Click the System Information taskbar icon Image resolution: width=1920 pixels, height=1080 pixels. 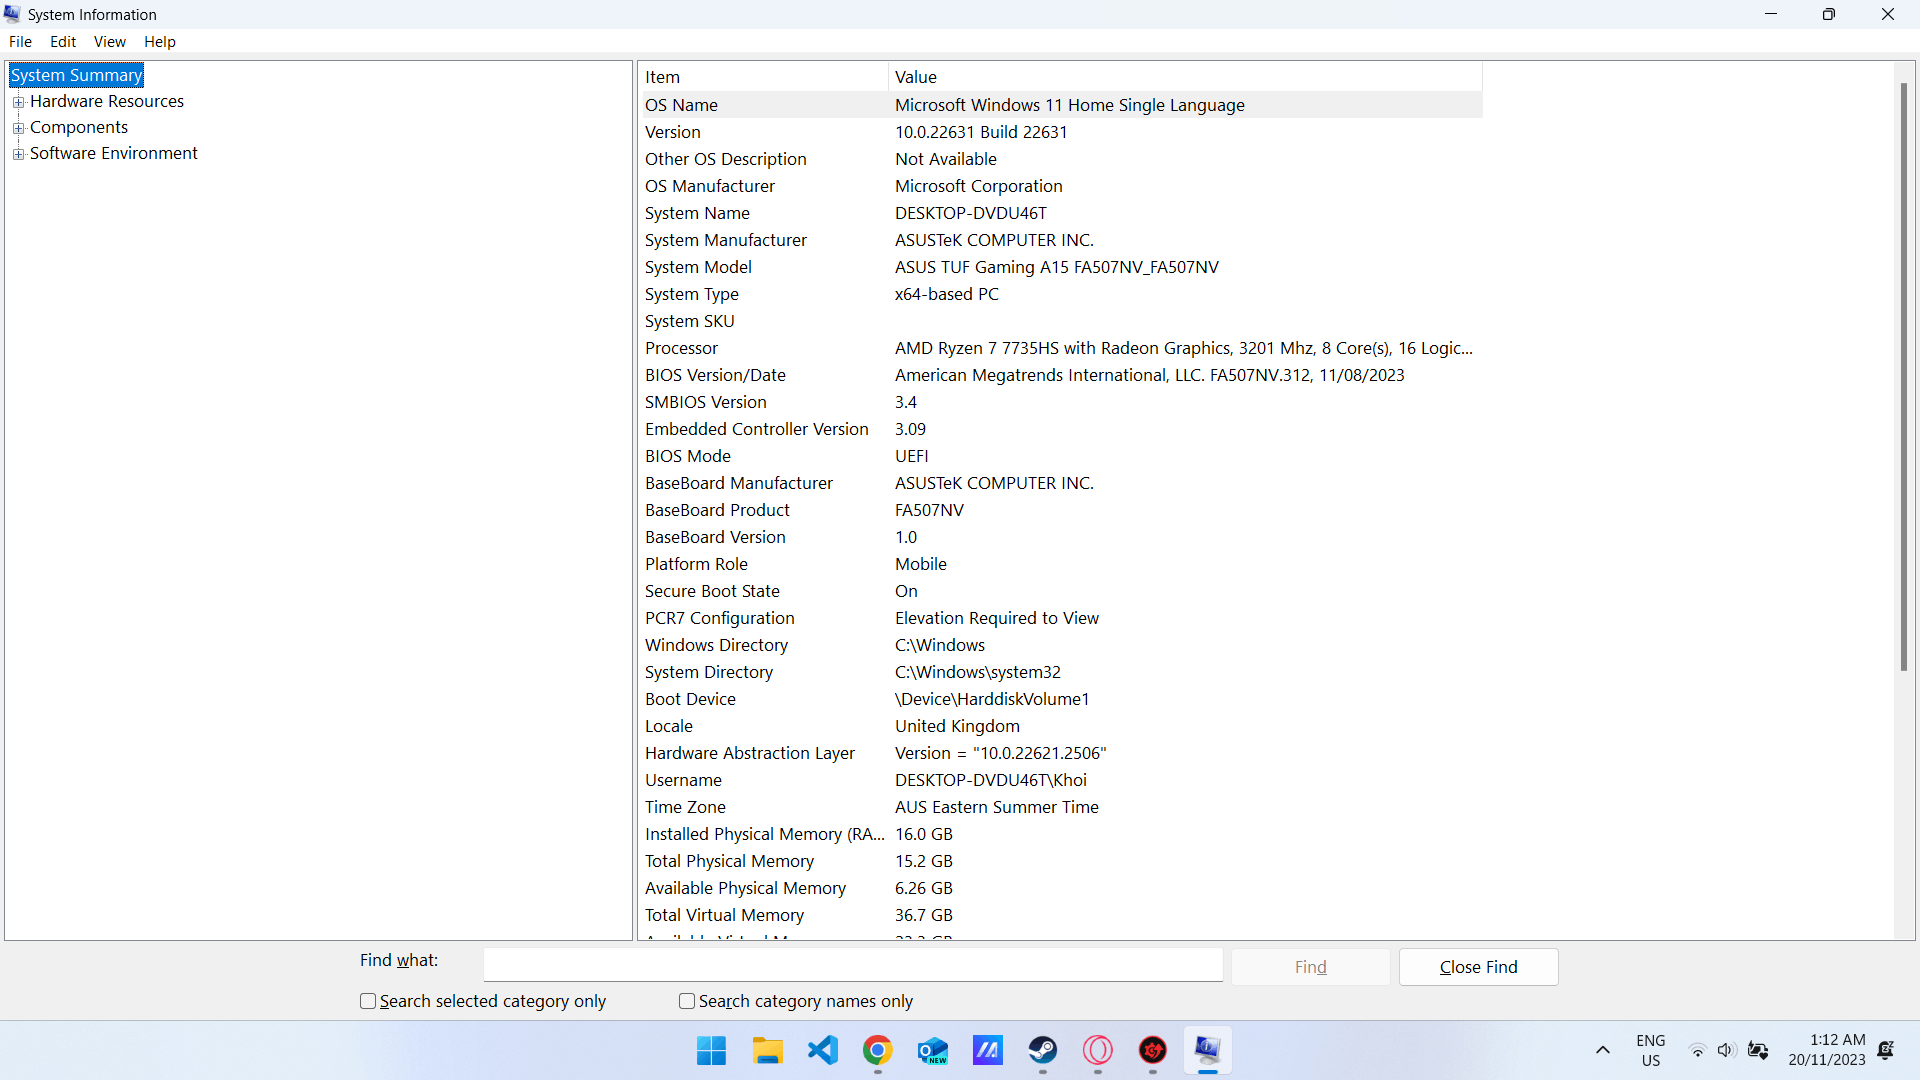(1208, 1050)
